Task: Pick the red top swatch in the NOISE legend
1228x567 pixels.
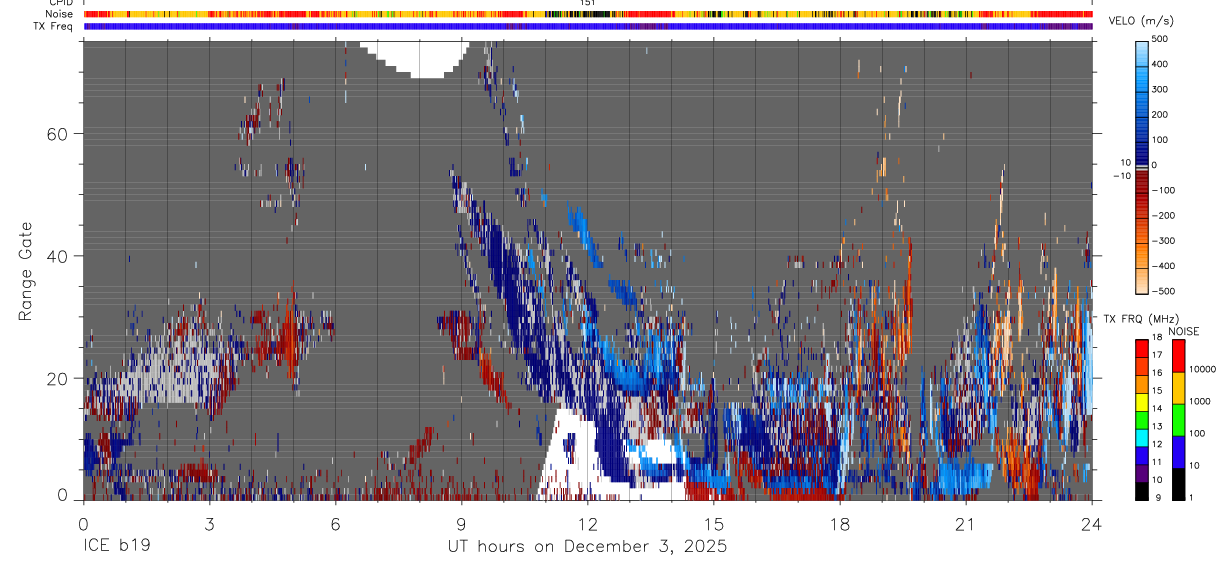Action: 1178,356
